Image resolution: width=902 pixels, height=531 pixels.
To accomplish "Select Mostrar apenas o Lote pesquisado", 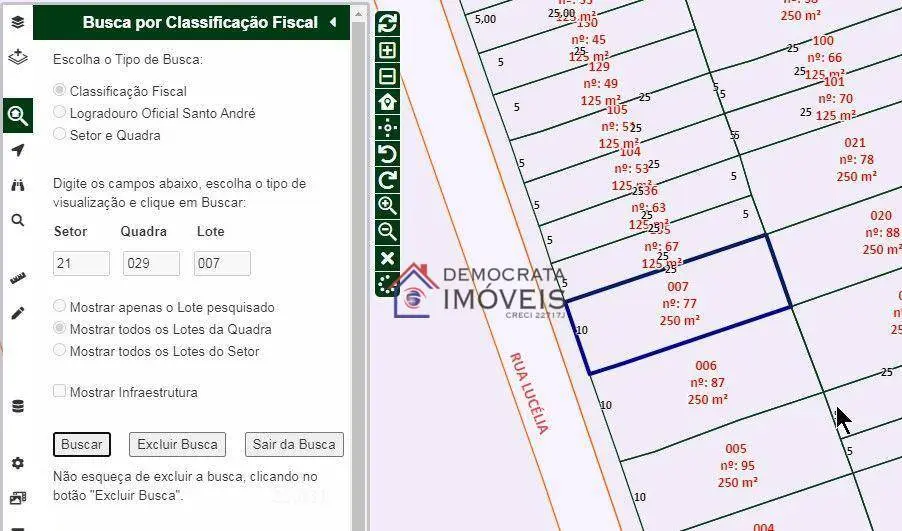I will (60, 306).
